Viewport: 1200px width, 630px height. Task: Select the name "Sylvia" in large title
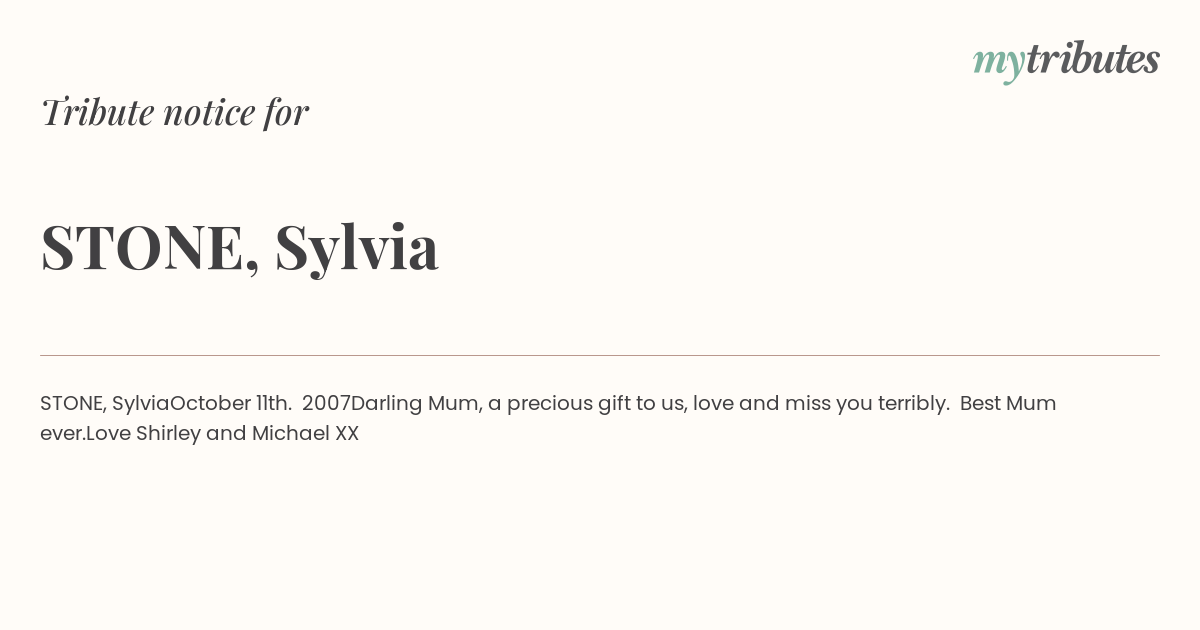click(x=357, y=247)
